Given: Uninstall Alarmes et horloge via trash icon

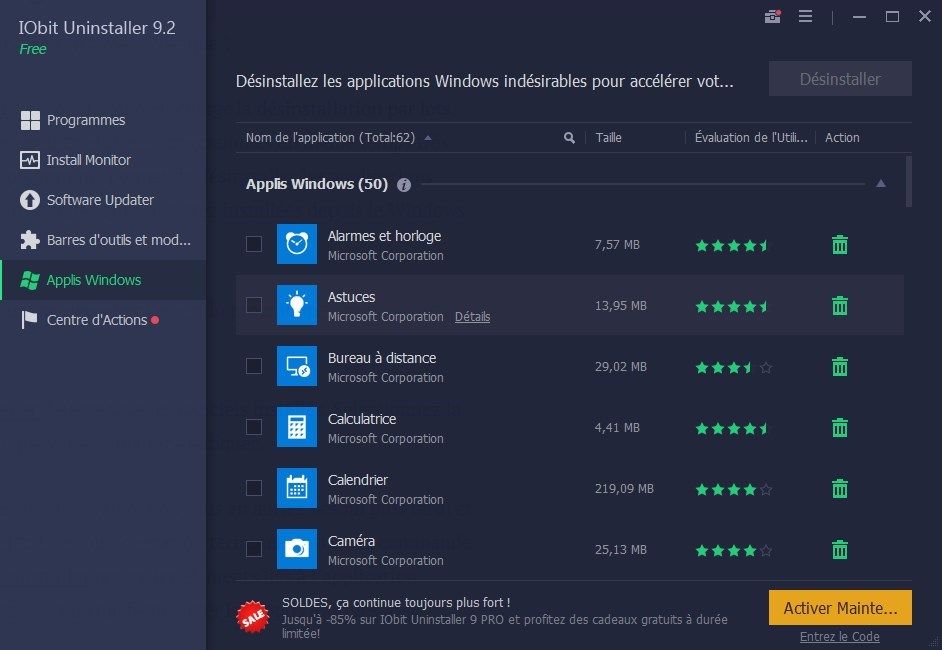Looking at the screenshot, I should pyautogui.click(x=840, y=245).
